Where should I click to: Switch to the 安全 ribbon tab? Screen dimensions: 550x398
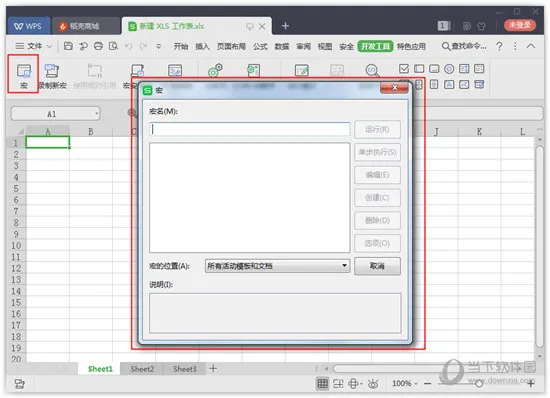click(x=347, y=46)
